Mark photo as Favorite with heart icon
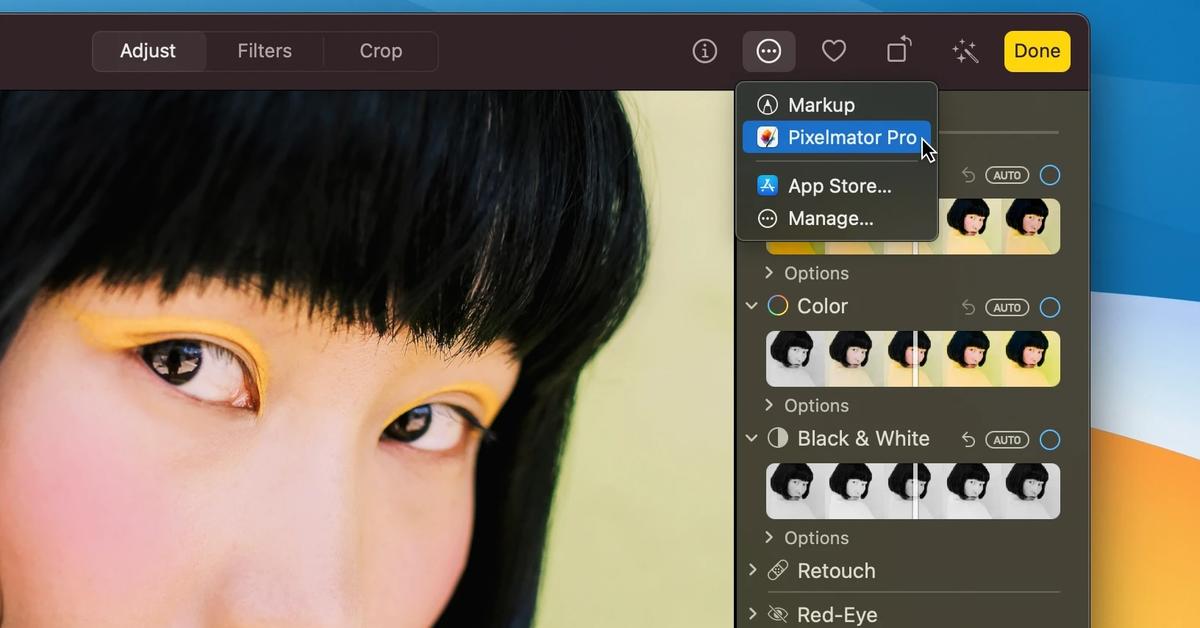 tap(834, 51)
